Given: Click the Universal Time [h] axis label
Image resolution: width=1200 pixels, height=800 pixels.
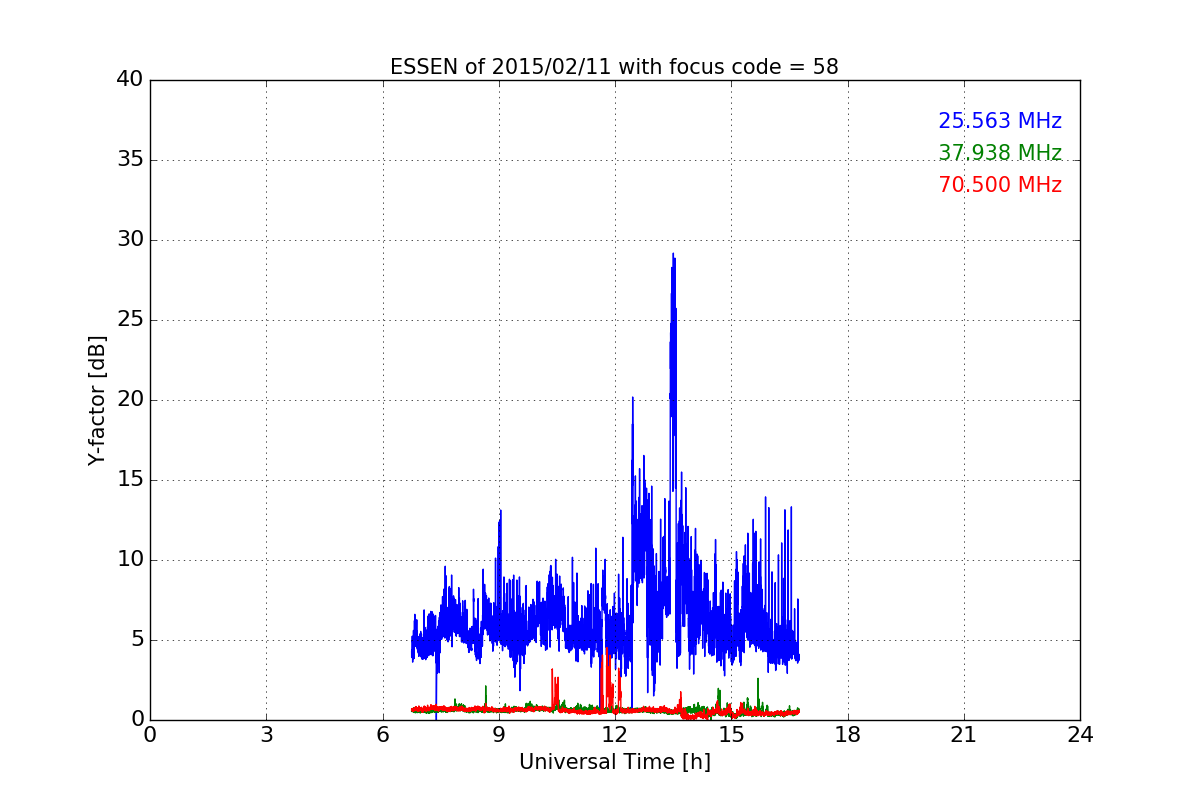Looking at the screenshot, I should pos(615,762).
